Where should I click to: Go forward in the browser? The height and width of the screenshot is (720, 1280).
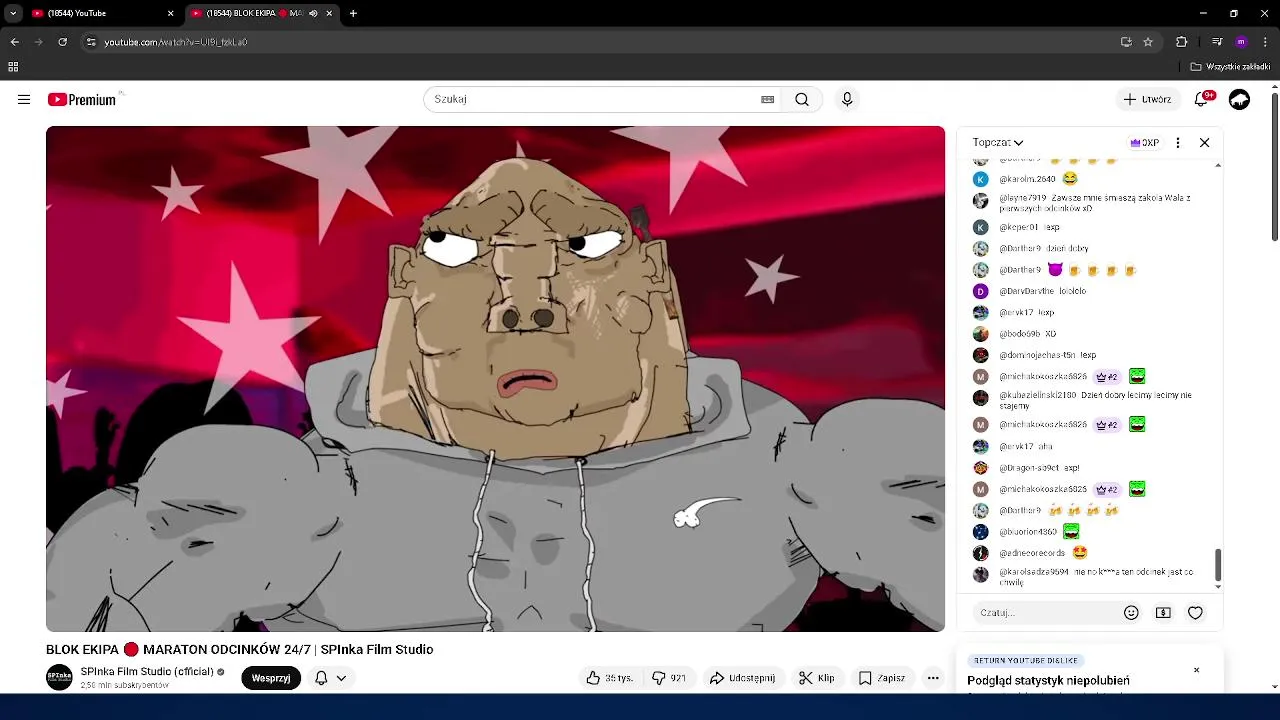pos(38,42)
